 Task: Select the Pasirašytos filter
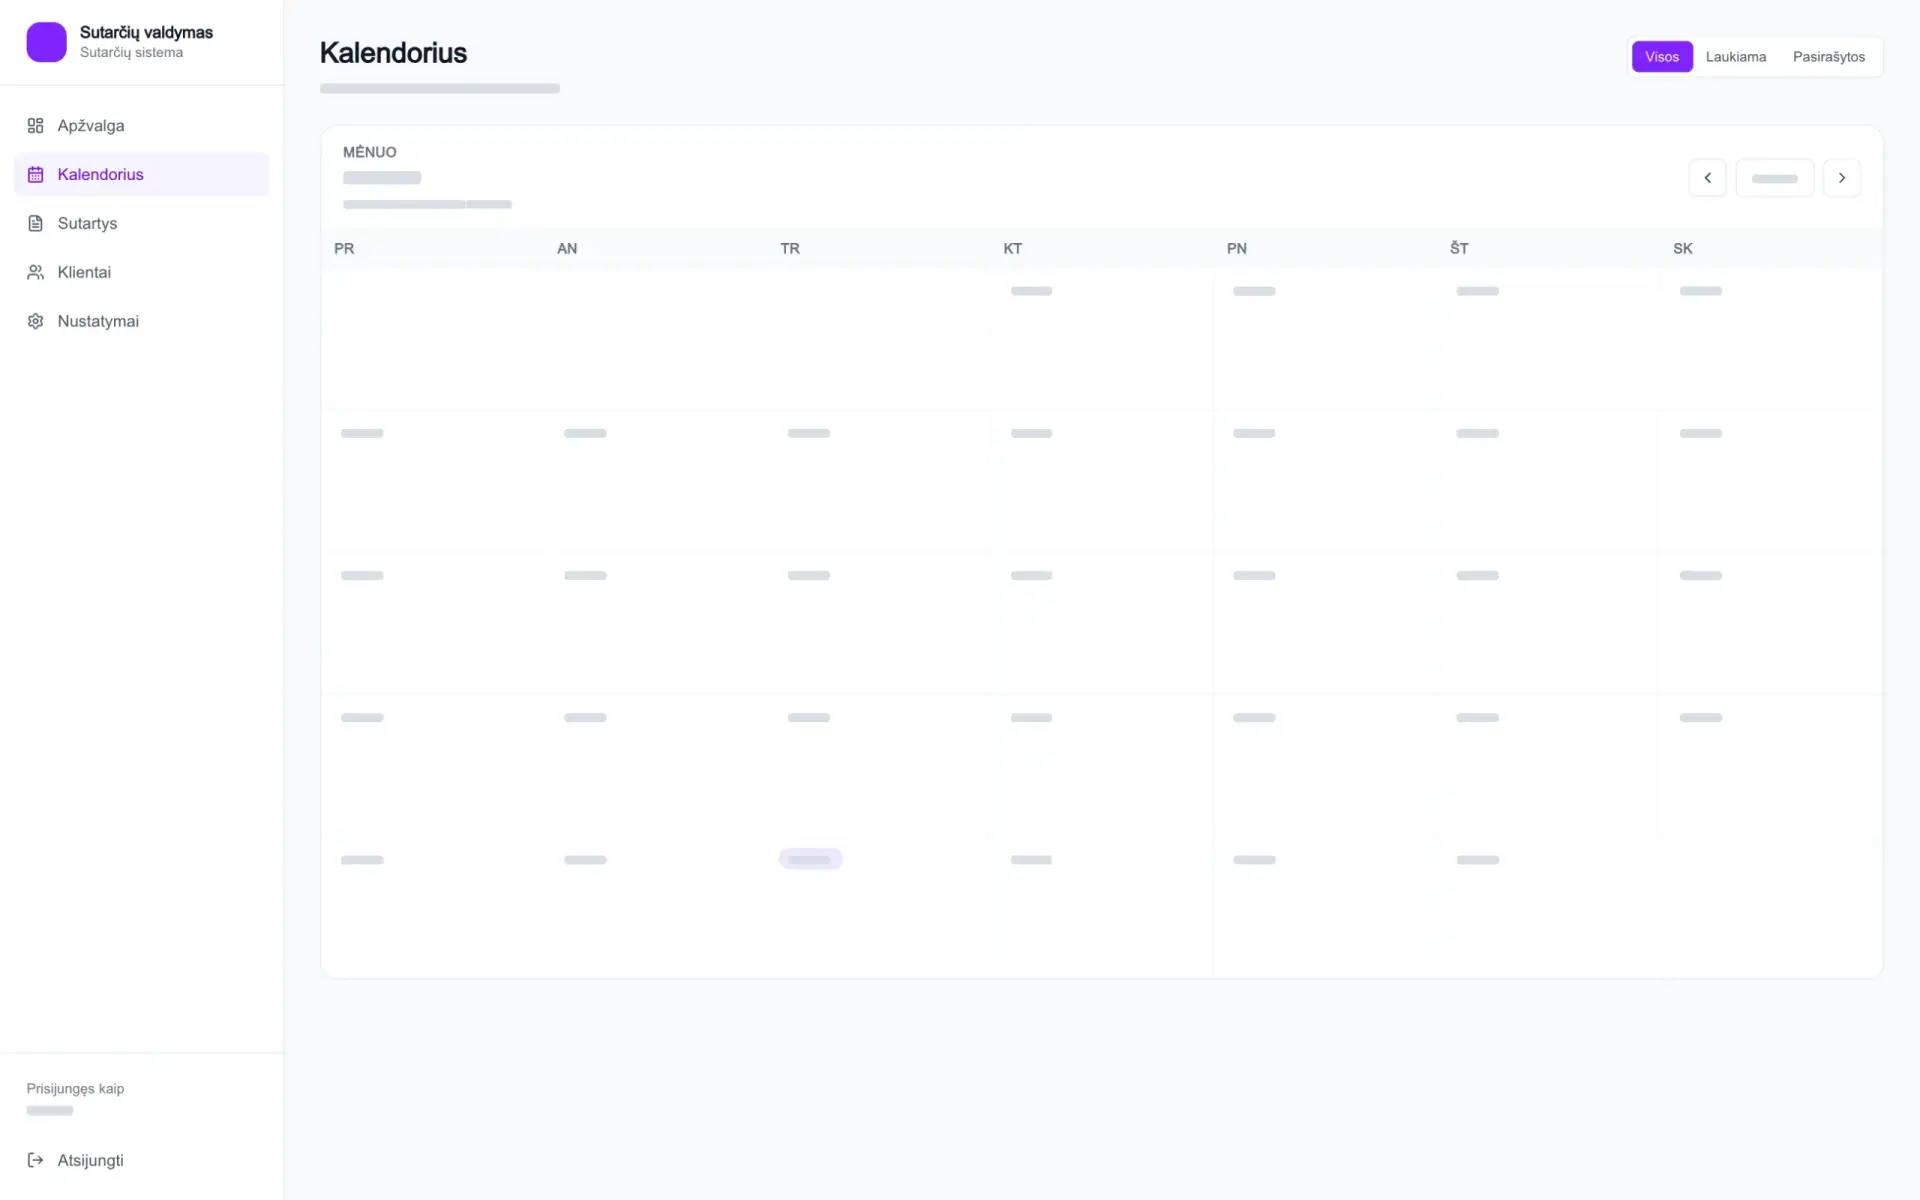[x=1828, y=57]
